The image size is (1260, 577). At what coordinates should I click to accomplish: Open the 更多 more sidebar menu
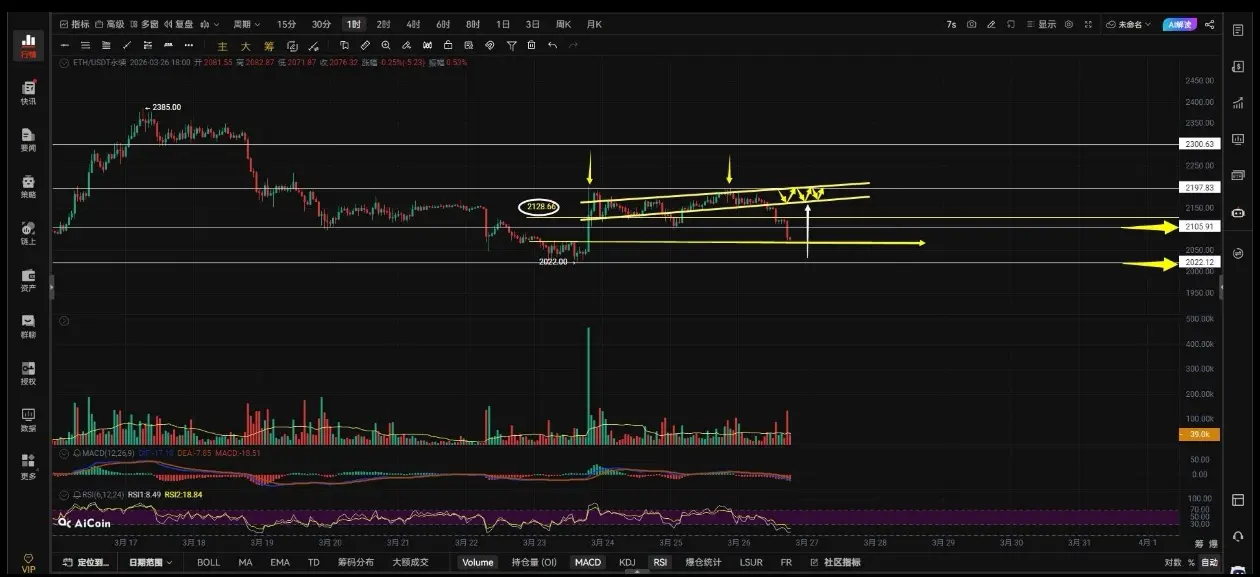click(28, 467)
